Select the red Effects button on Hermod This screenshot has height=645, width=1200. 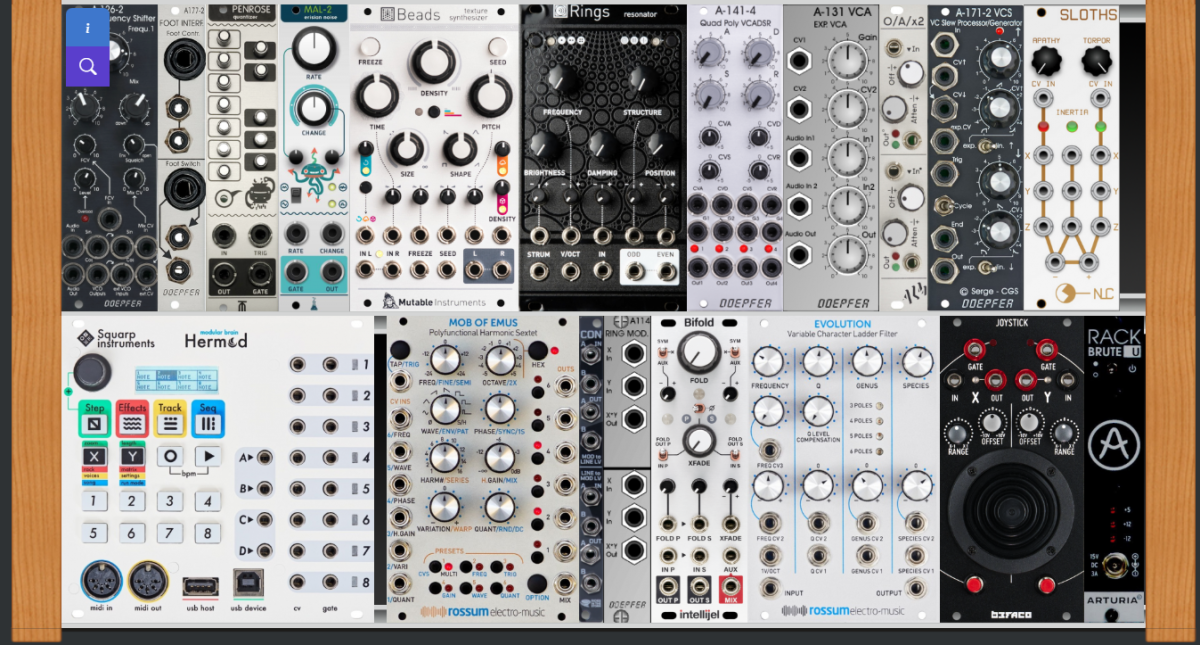132,418
